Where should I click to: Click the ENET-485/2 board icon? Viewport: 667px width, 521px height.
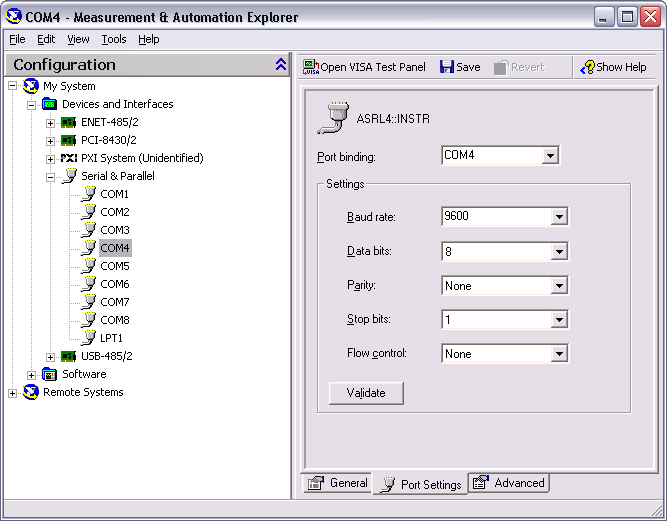coord(68,122)
